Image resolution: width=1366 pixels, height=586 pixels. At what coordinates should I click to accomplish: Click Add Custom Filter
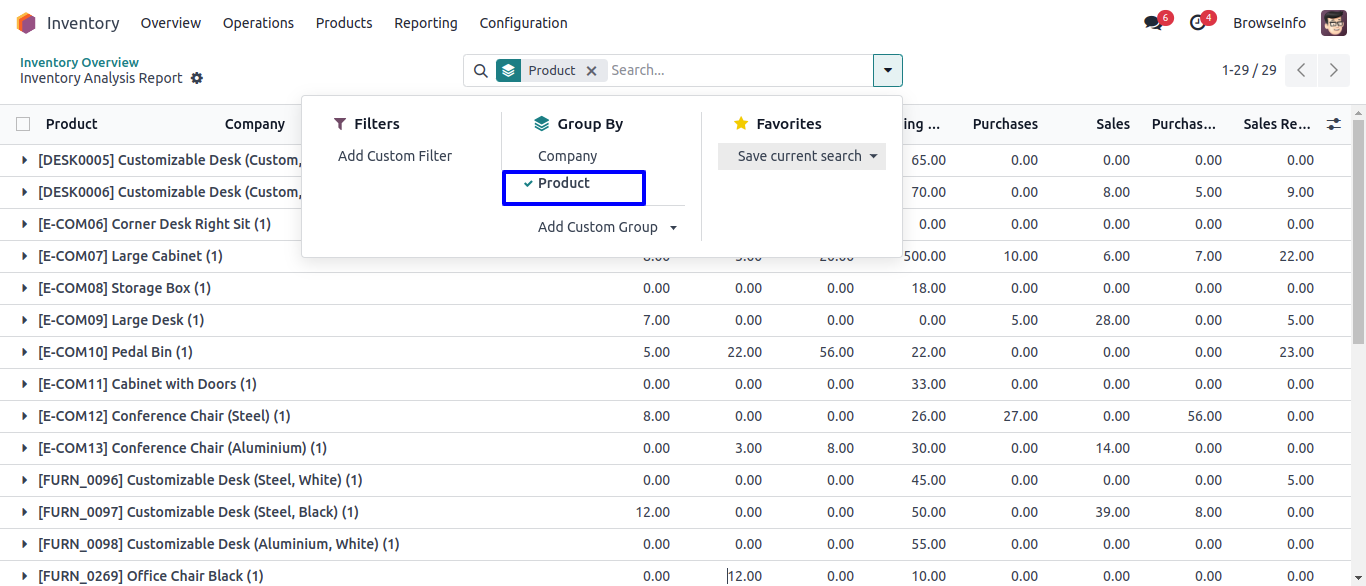[x=395, y=156]
